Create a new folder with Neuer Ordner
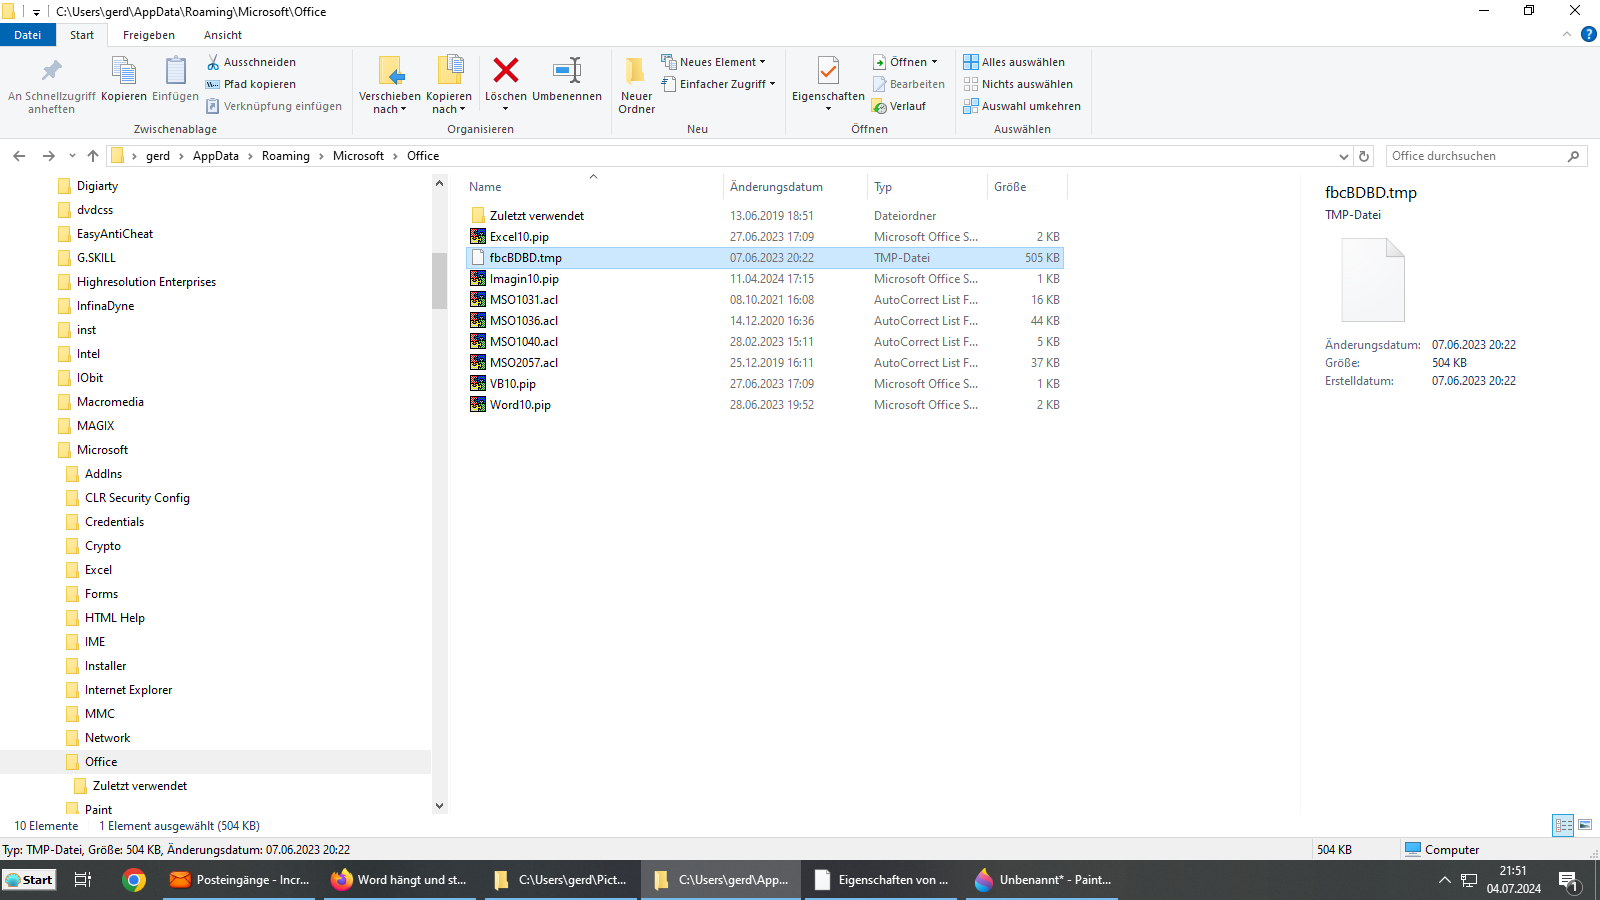Screen dimensions: 1600x900 tap(636, 85)
